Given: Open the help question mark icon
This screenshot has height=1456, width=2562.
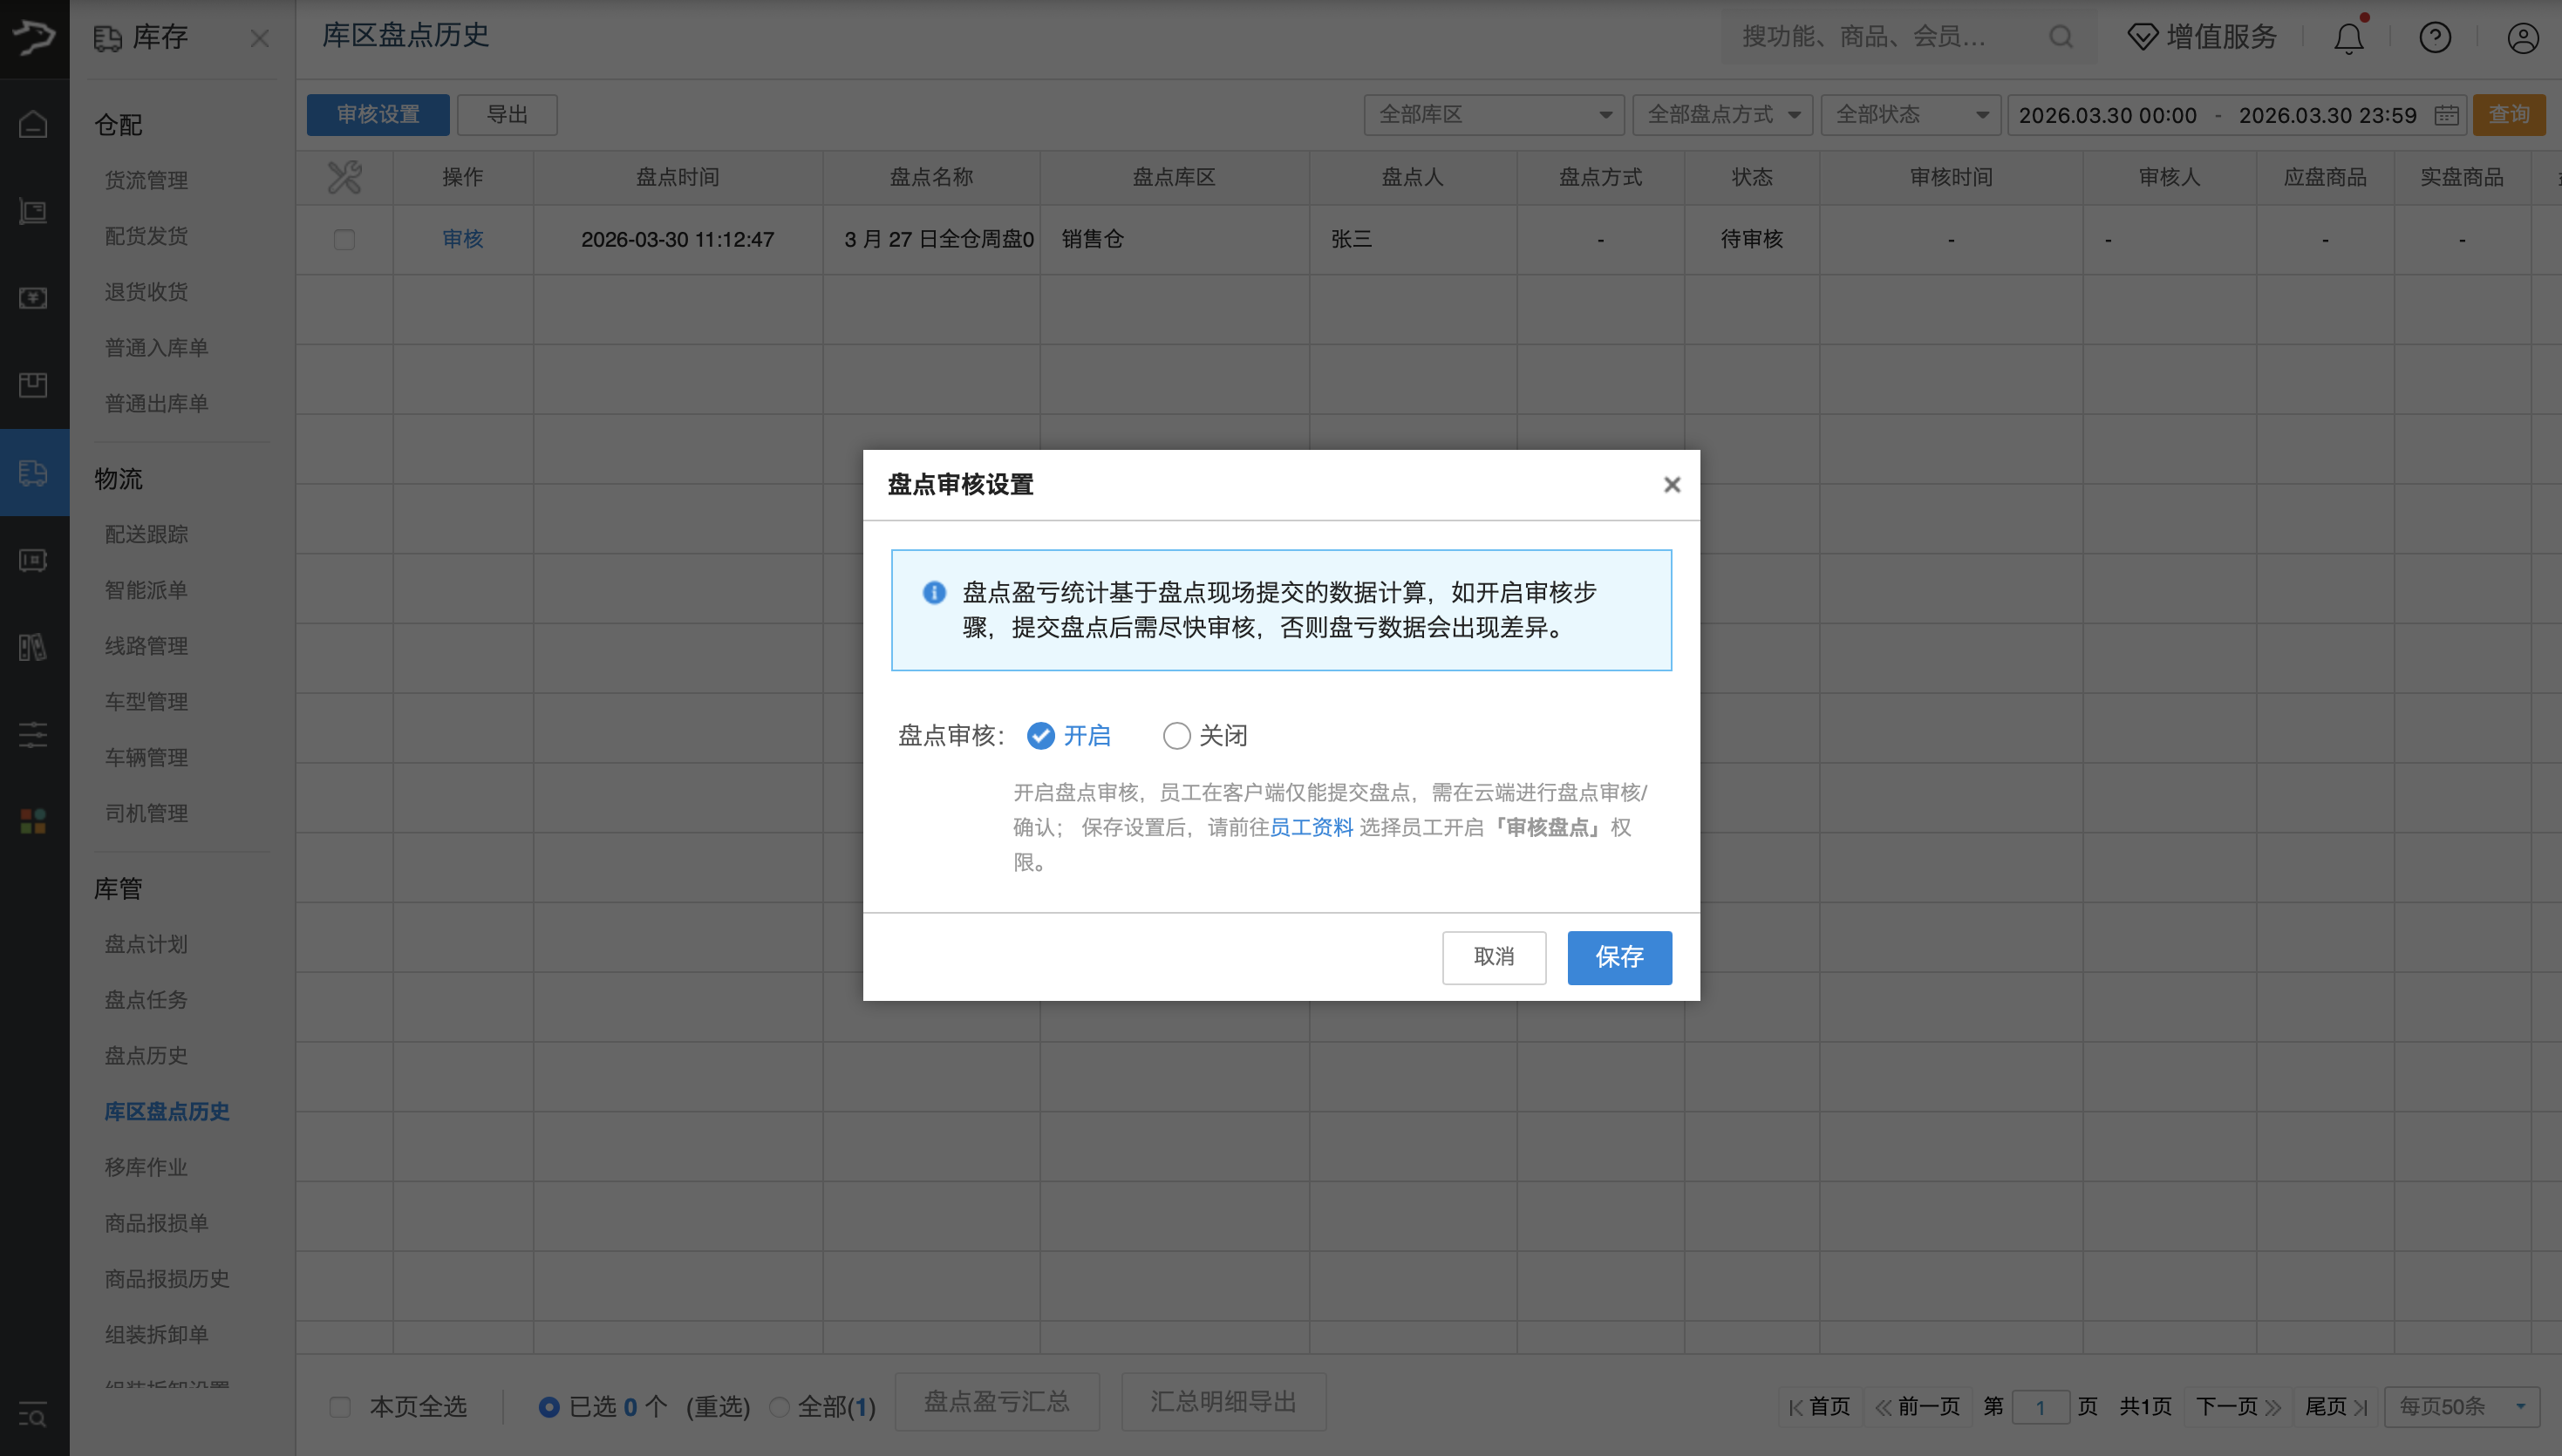Looking at the screenshot, I should 2434,38.
